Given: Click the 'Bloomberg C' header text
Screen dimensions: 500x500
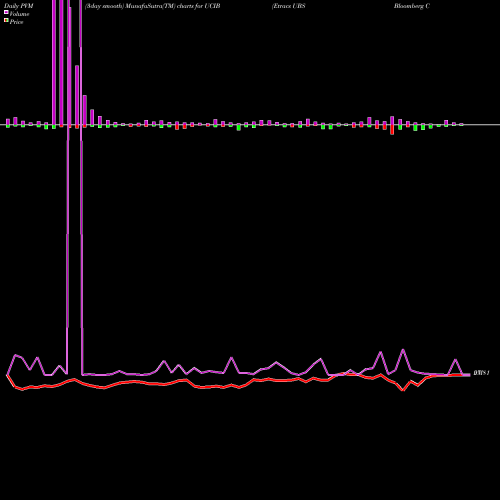Looking at the screenshot, I should 412,6.
